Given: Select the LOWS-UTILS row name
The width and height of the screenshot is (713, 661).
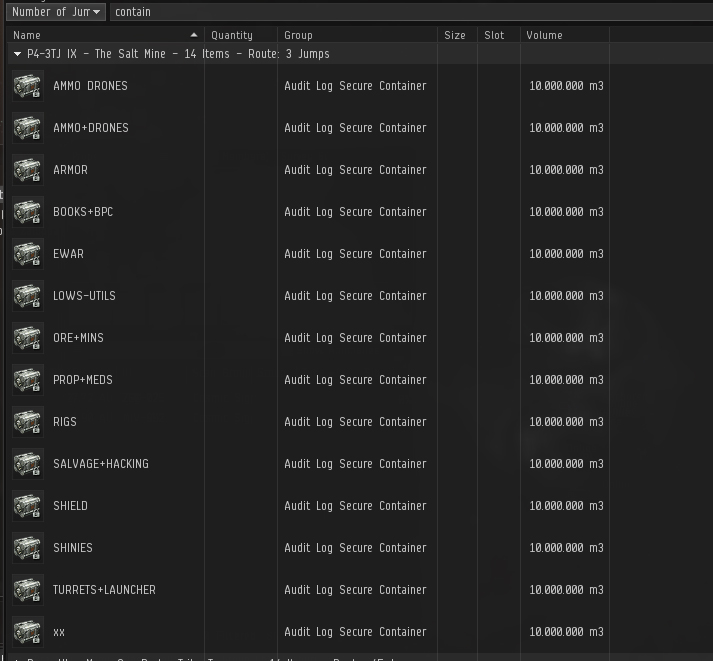Looking at the screenshot, I should click(x=84, y=296).
